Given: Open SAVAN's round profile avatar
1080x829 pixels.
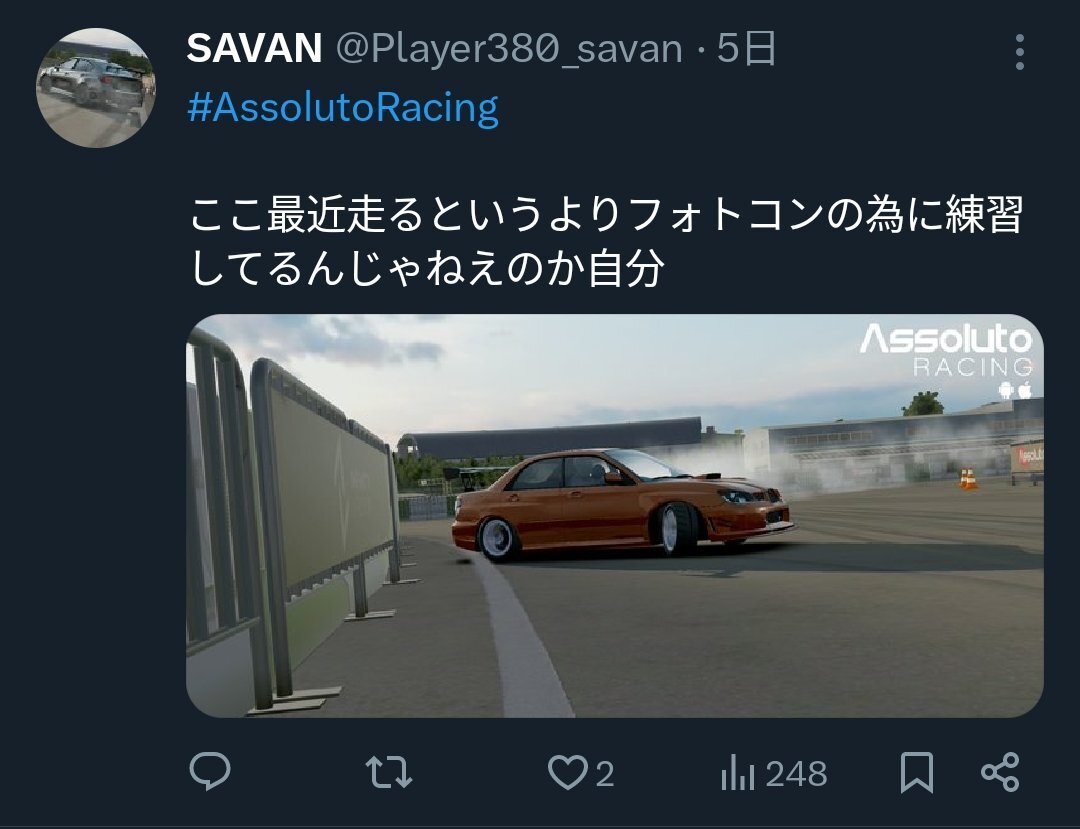Looking at the screenshot, I should (x=96, y=87).
